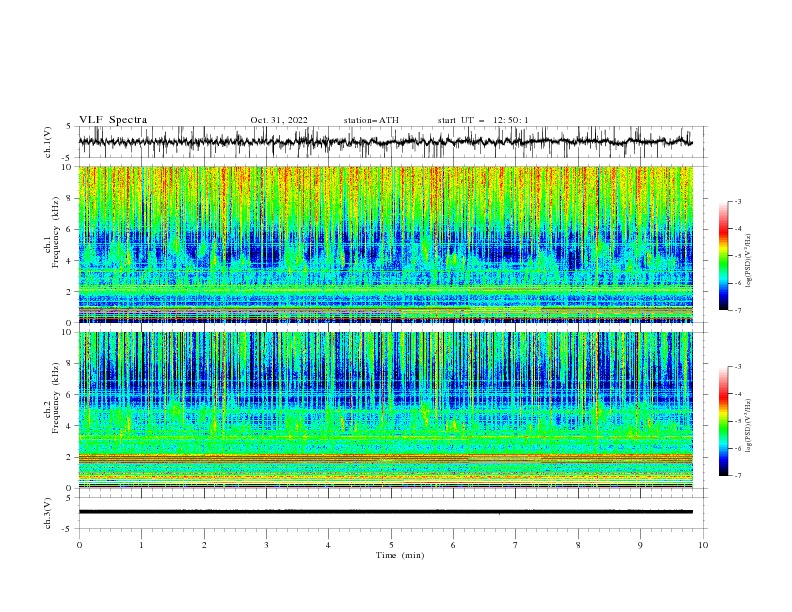792x612 pixels.
Task: Click the "-3" label on ch.1 color bar
Action: click(x=737, y=201)
